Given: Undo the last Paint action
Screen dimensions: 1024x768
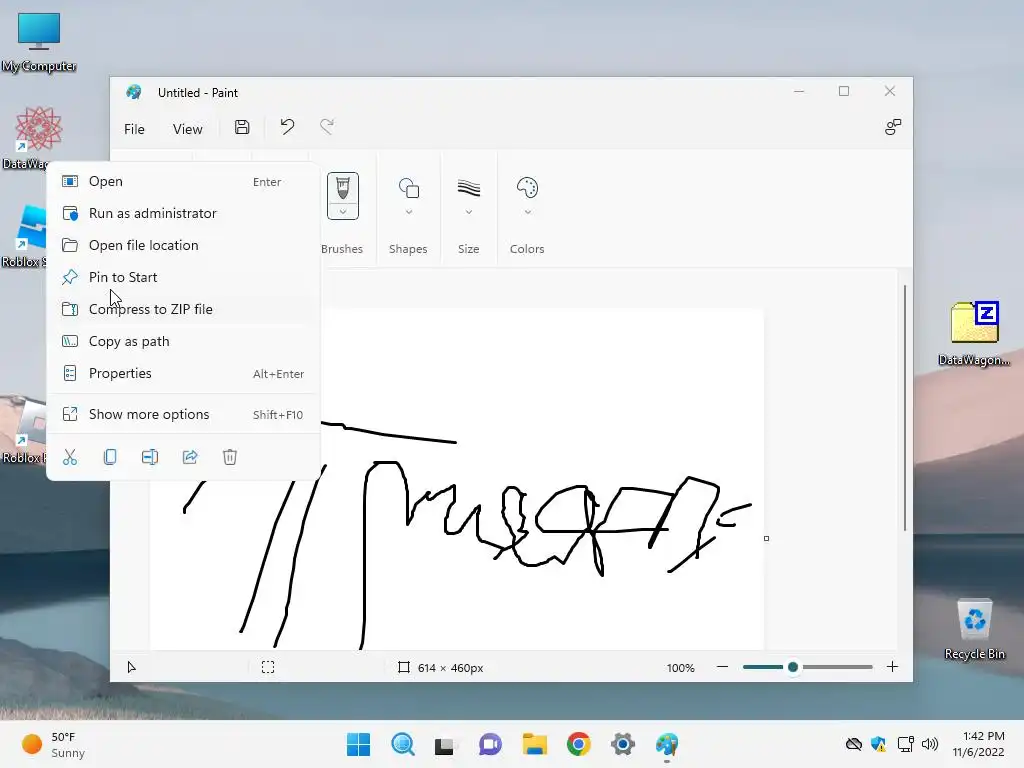Looking at the screenshot, I should coord(287,127).
